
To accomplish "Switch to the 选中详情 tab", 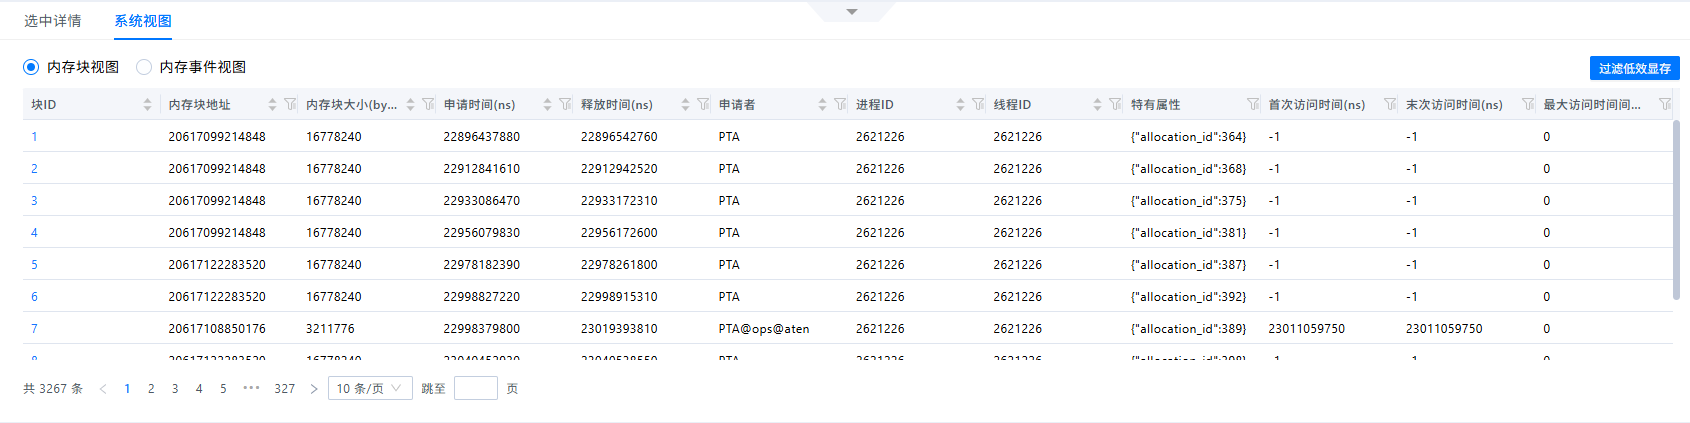I will [x=53, y=21].
